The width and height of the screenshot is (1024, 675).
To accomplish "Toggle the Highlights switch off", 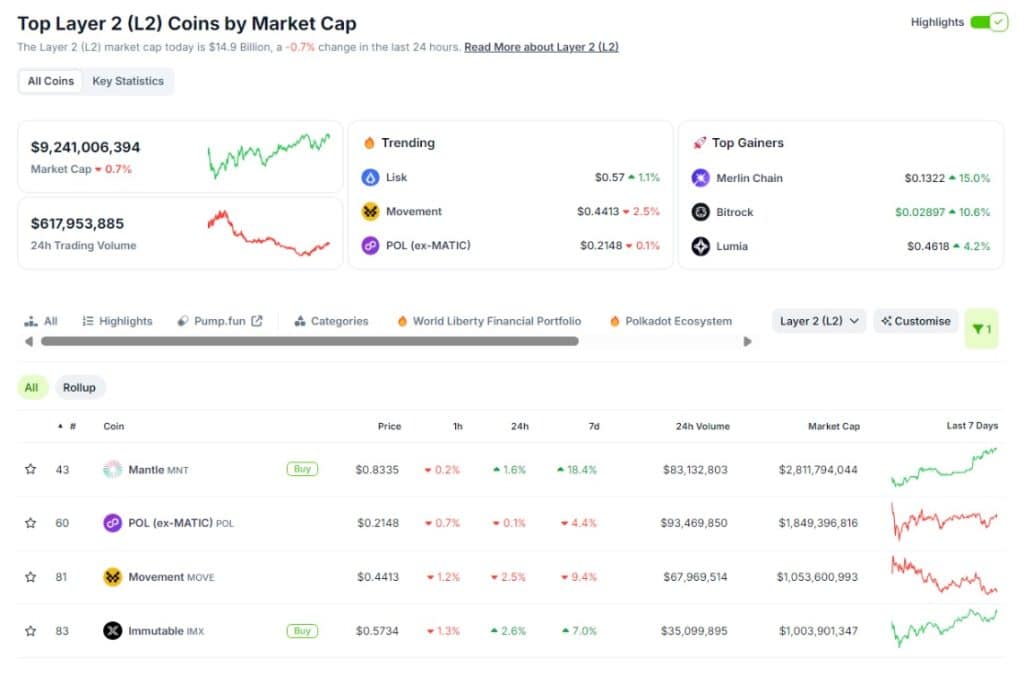I will tap(989, 22).
